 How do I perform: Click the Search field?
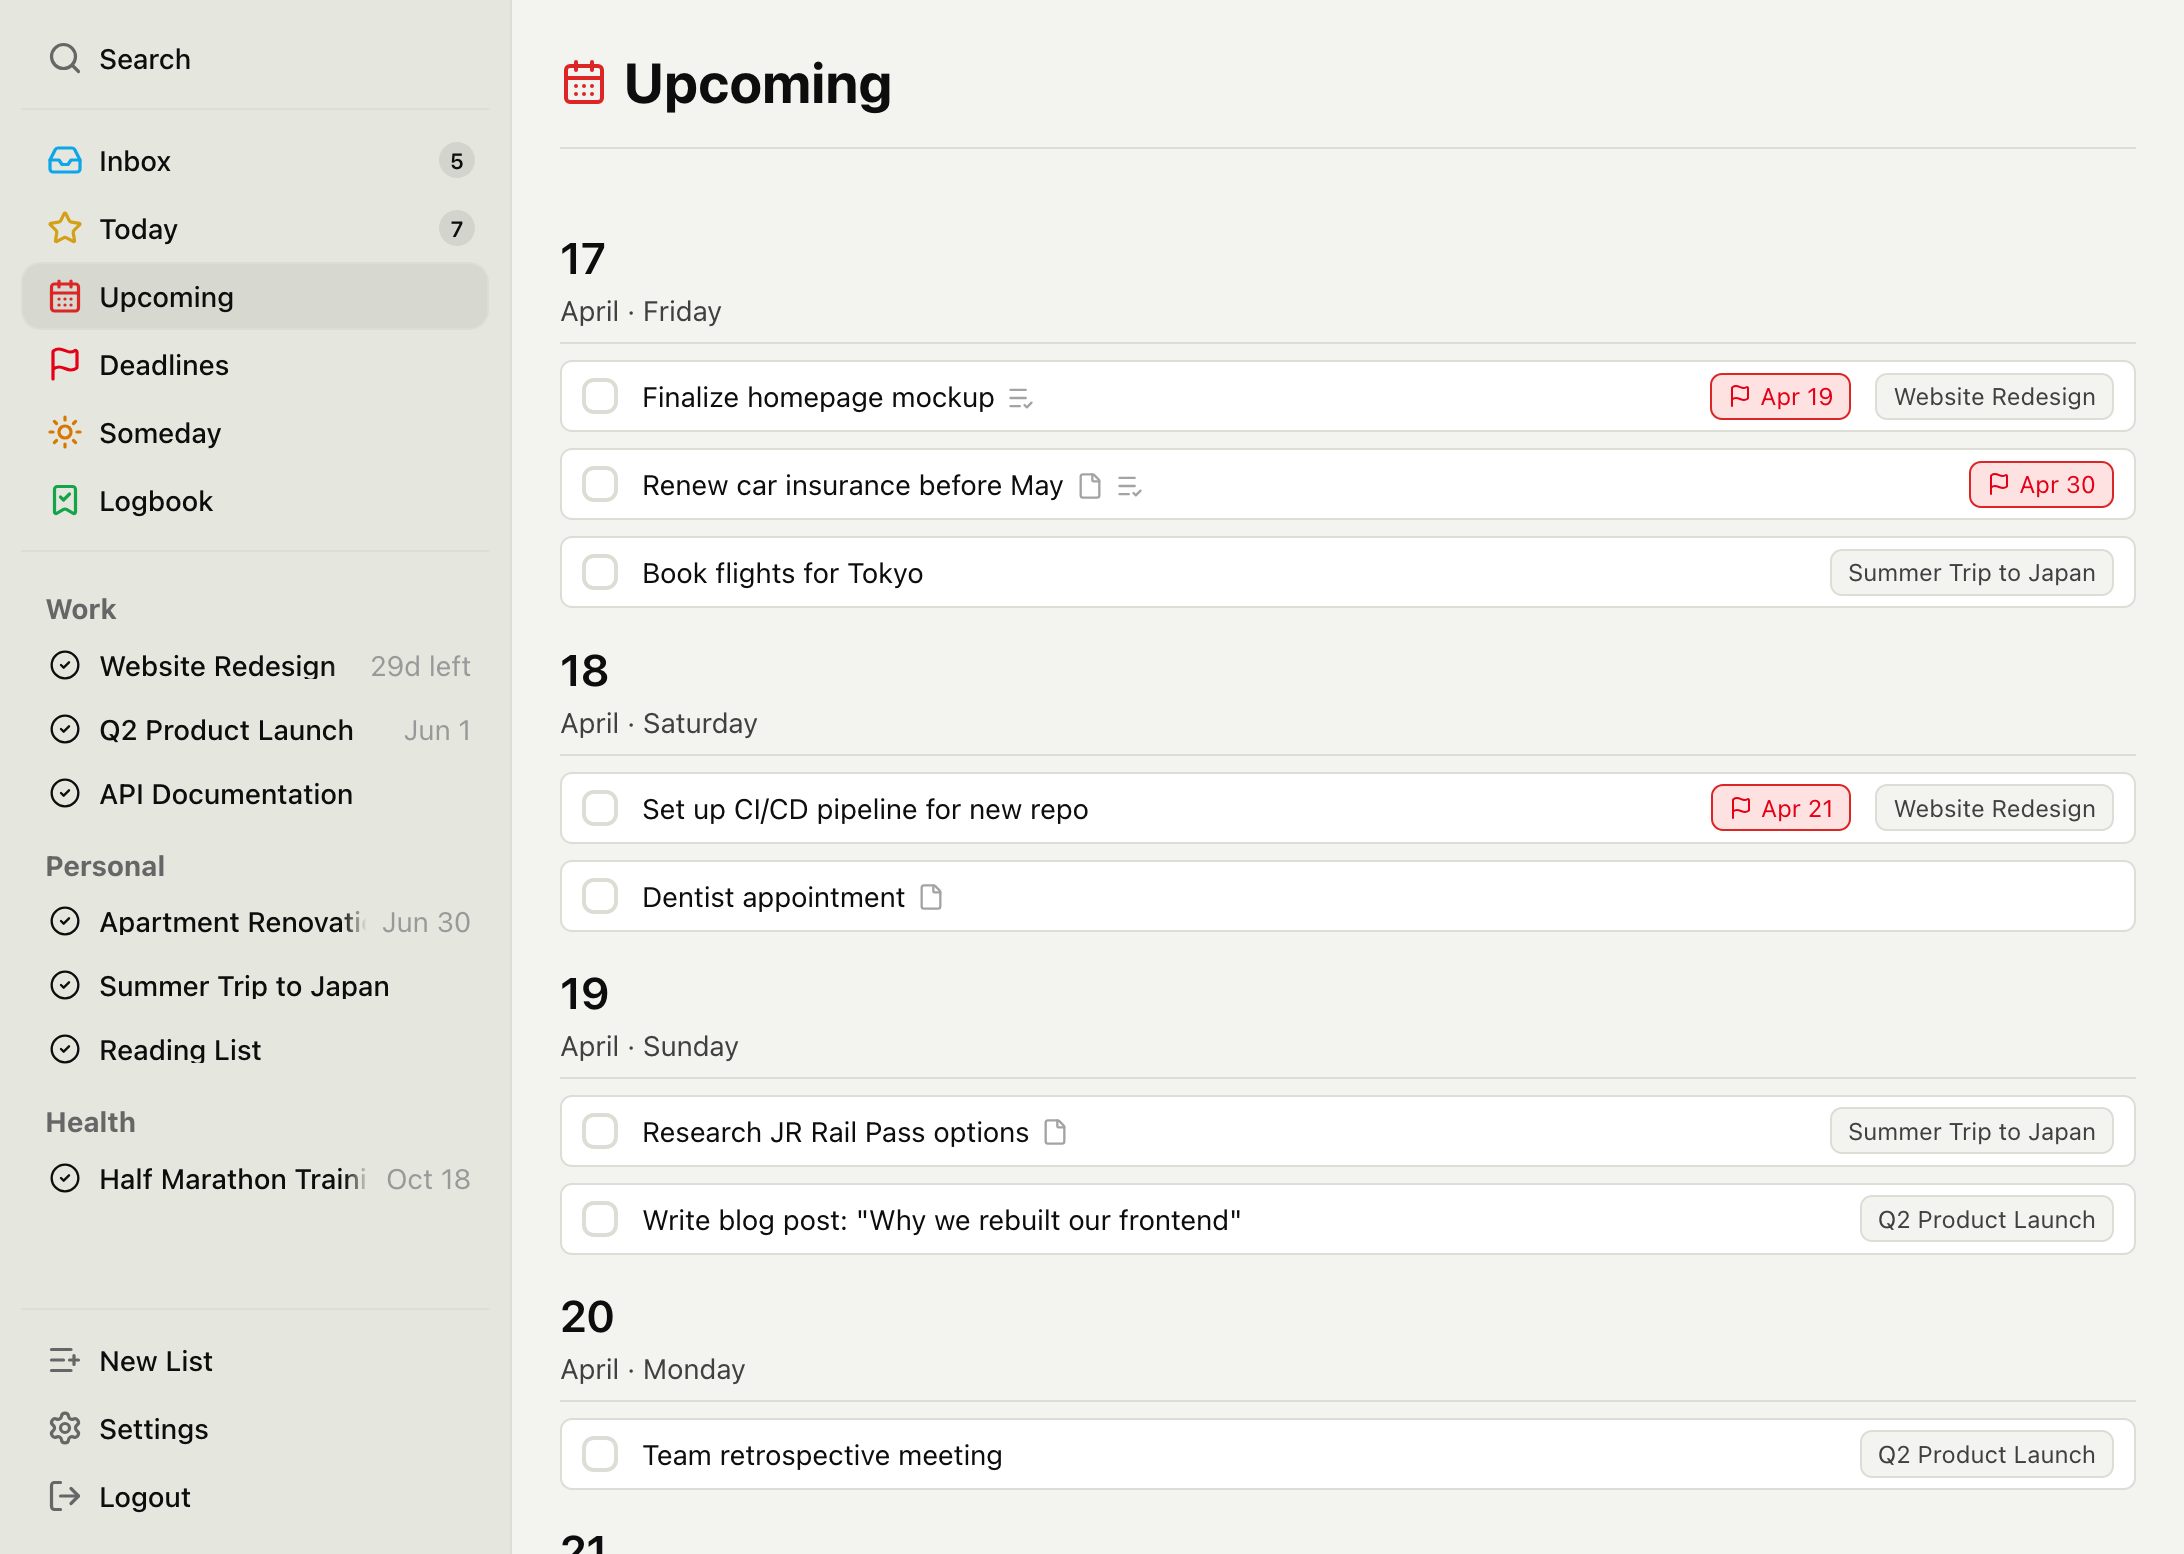(255, 59)
